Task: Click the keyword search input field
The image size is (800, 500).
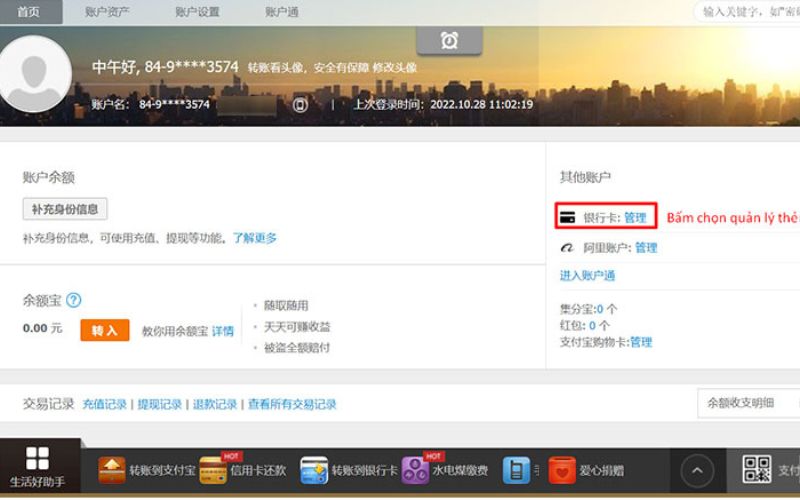Action: (747, 11)
